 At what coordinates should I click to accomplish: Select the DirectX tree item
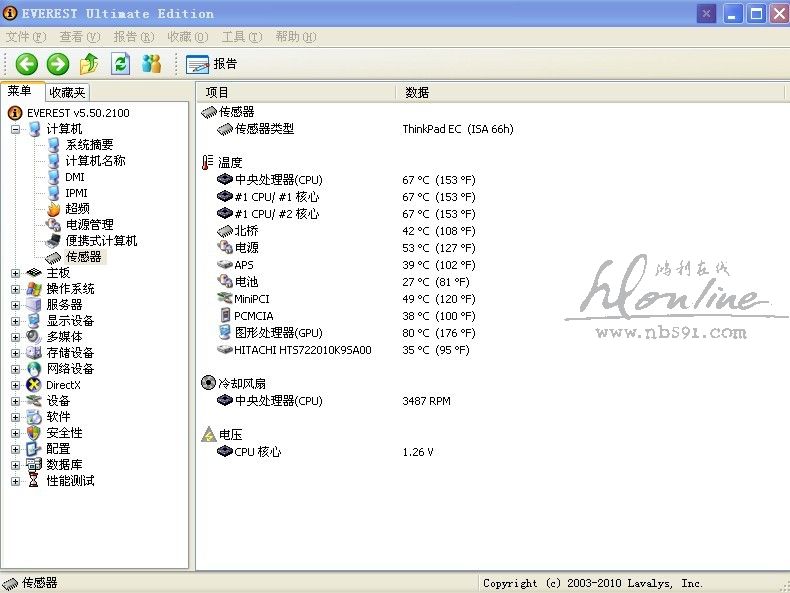(63, 385)
